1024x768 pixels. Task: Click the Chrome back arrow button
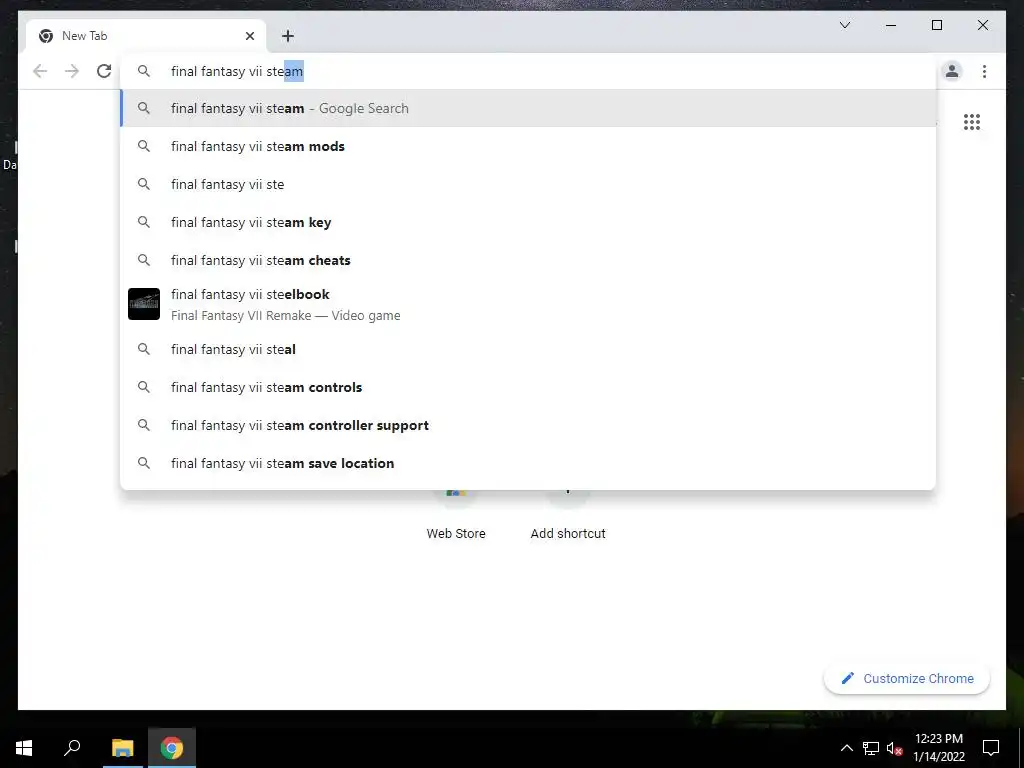click(x=40, y=71)
